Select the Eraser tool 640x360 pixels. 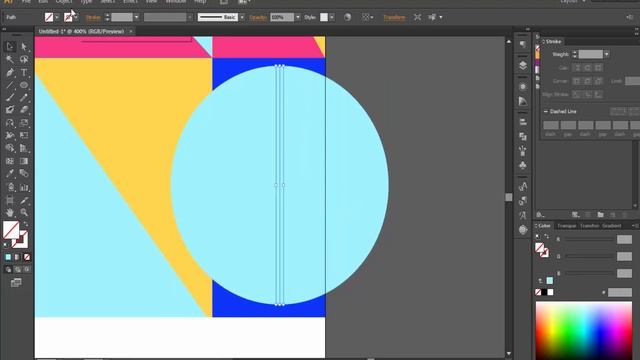coord(24,110)
